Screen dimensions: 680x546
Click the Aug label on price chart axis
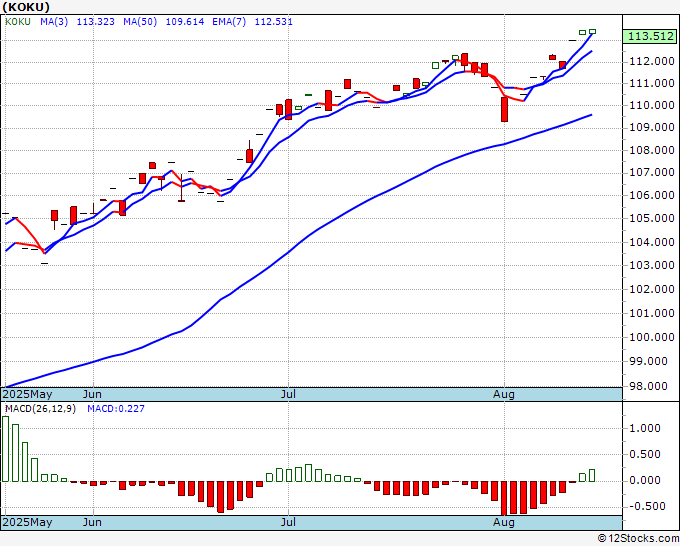pyautogui.click(x=504, y=394)
